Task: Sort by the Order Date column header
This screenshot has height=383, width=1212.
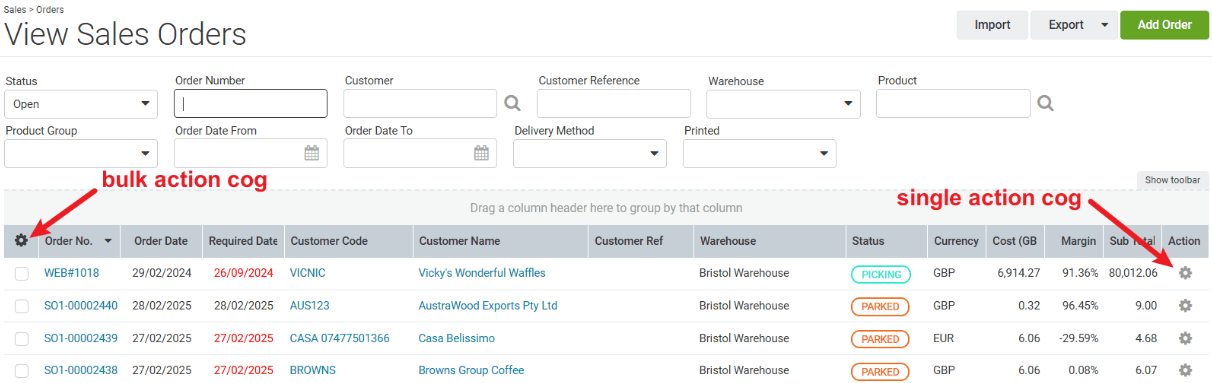Action: point(161,241)
